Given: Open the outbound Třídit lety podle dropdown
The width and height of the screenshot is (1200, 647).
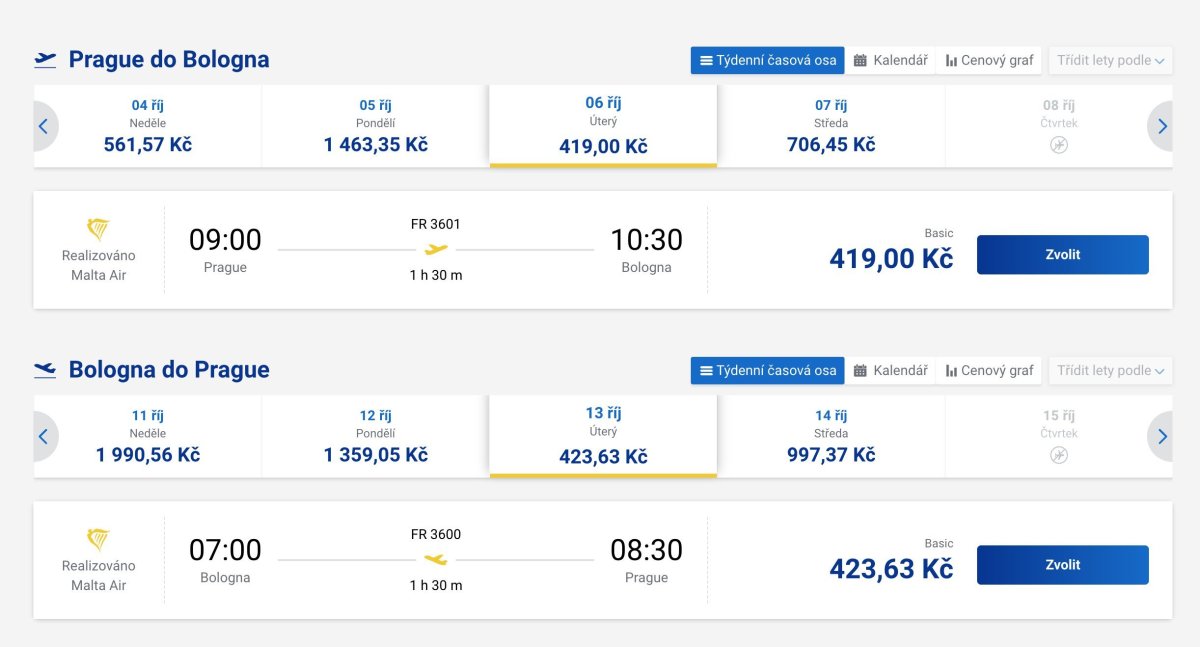Looking at the screenshot, I should point(1110,60).
